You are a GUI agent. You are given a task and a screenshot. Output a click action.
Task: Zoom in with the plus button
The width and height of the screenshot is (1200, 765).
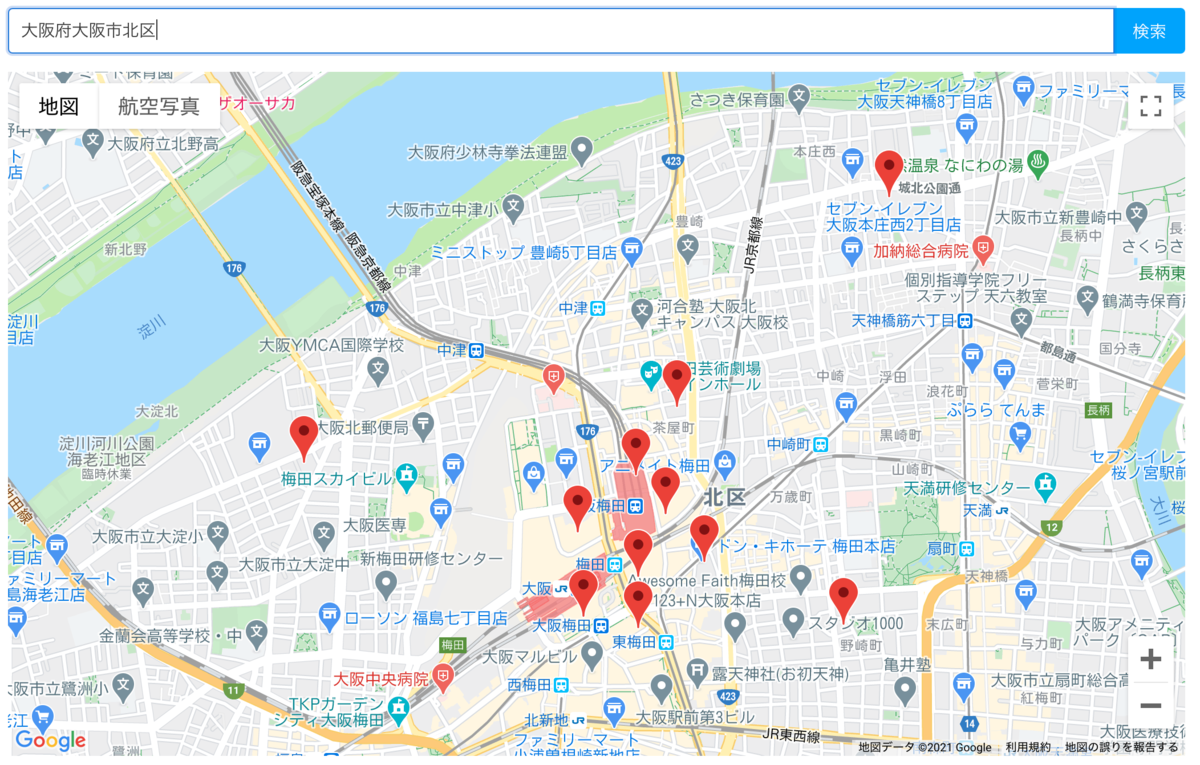tap(1151, 659)
